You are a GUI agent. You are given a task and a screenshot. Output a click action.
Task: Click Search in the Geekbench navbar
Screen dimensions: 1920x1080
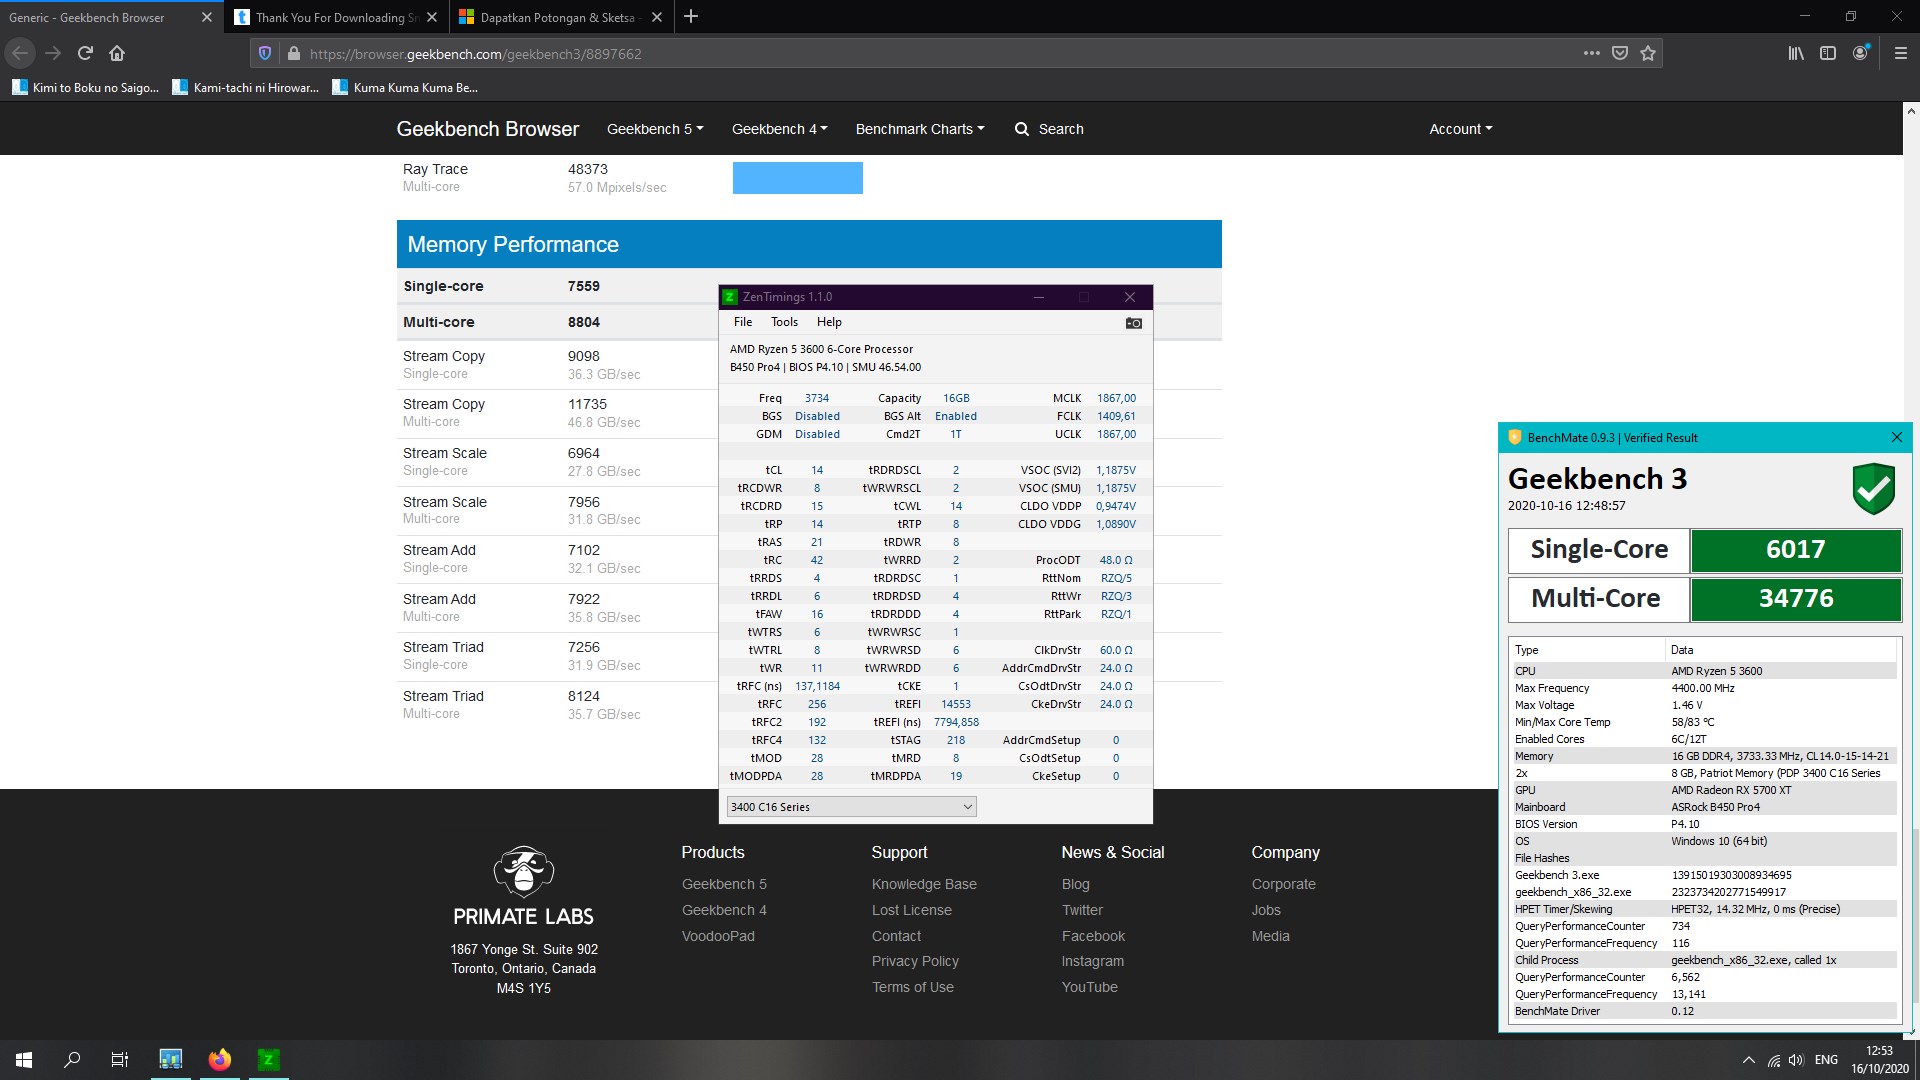[1049, 129]
